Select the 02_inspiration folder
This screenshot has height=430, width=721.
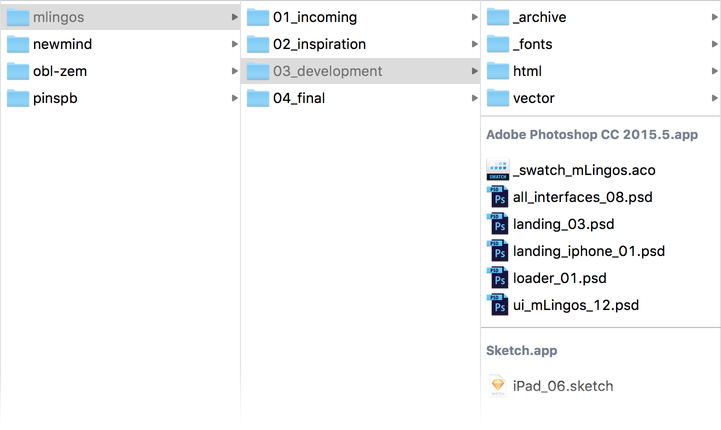tap(319, 44)
